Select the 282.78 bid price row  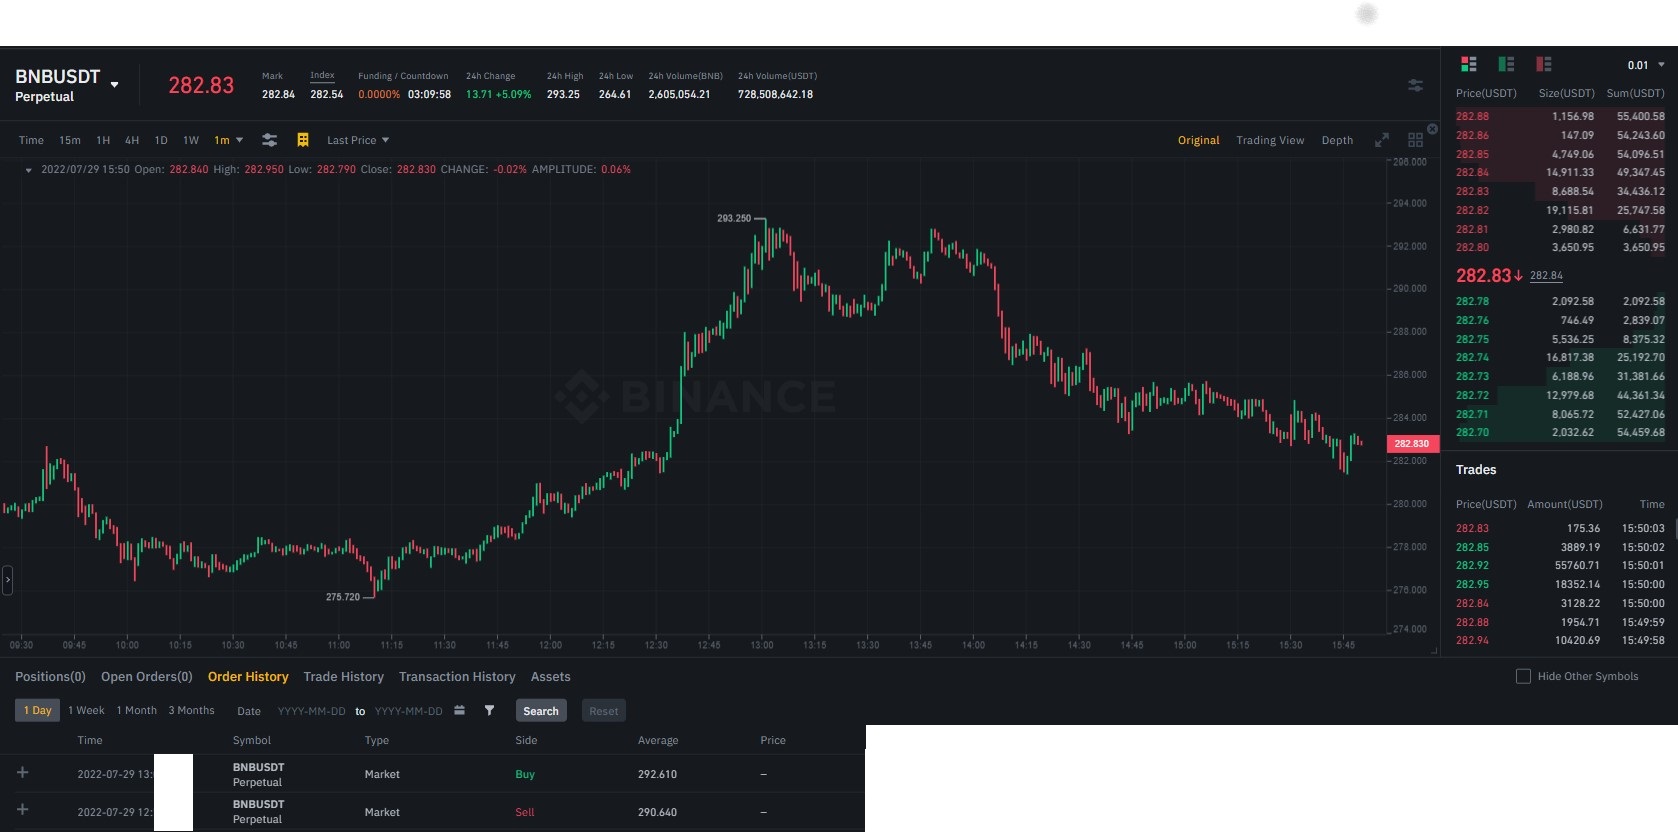click(1560, 301)
